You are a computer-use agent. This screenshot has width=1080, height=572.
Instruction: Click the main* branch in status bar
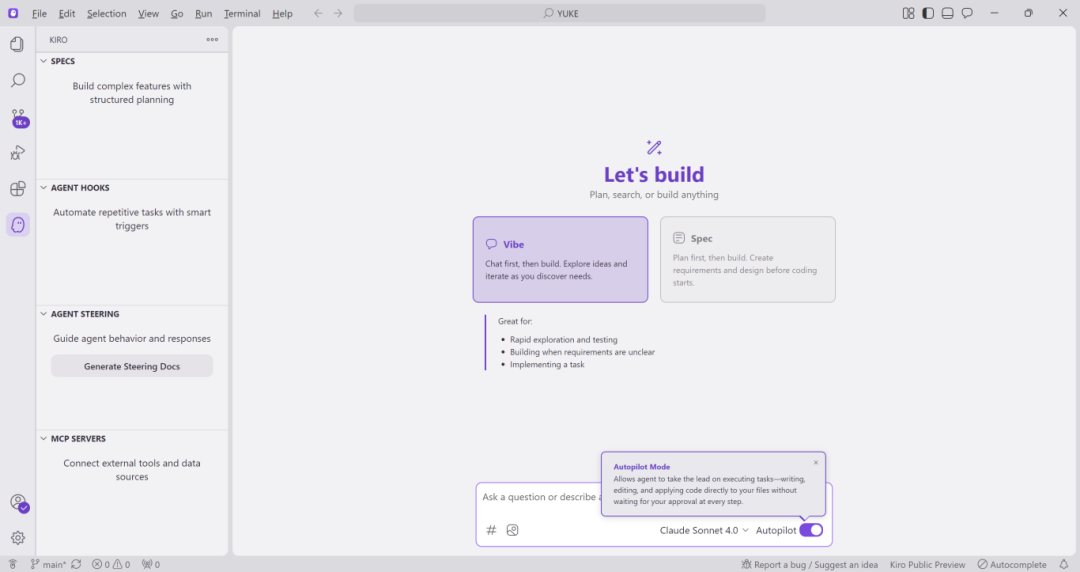(x=48, y=564)
